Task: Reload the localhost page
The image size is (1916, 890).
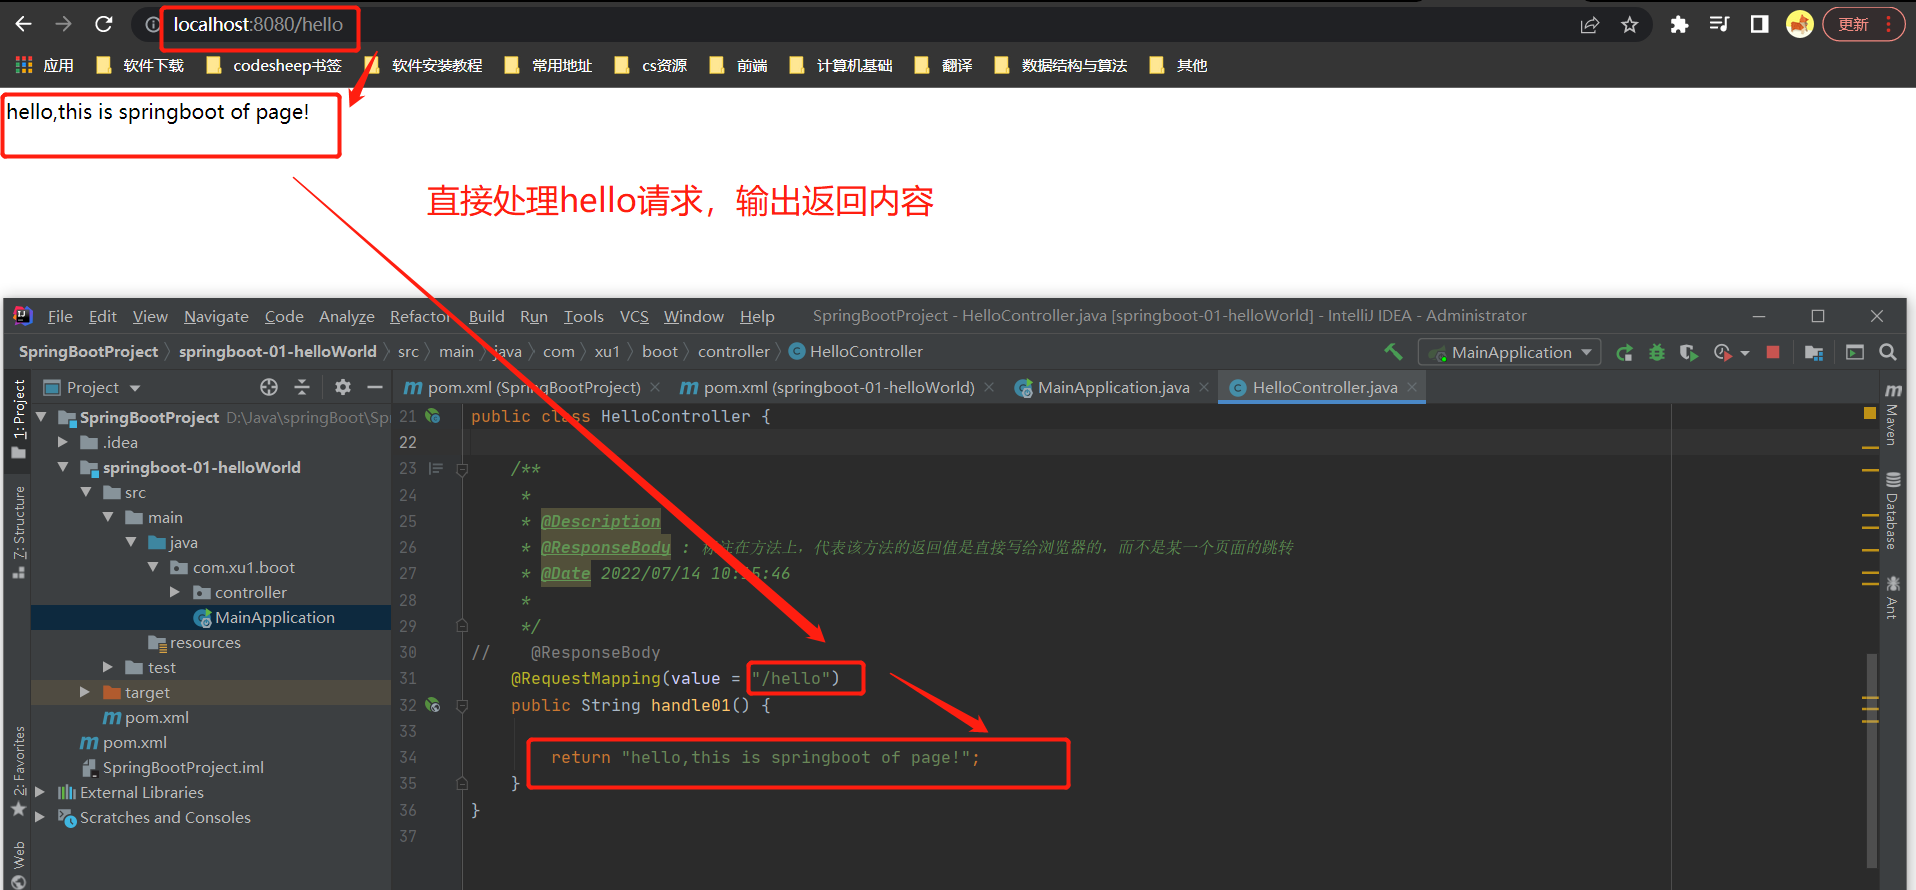Action: tap(104, 24)
